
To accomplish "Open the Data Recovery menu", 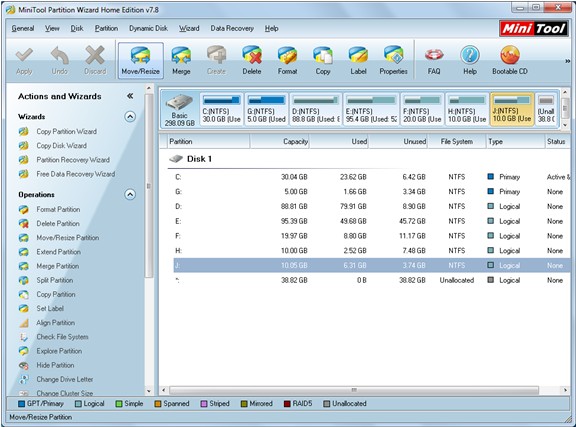I will click(x=232, y=28).
